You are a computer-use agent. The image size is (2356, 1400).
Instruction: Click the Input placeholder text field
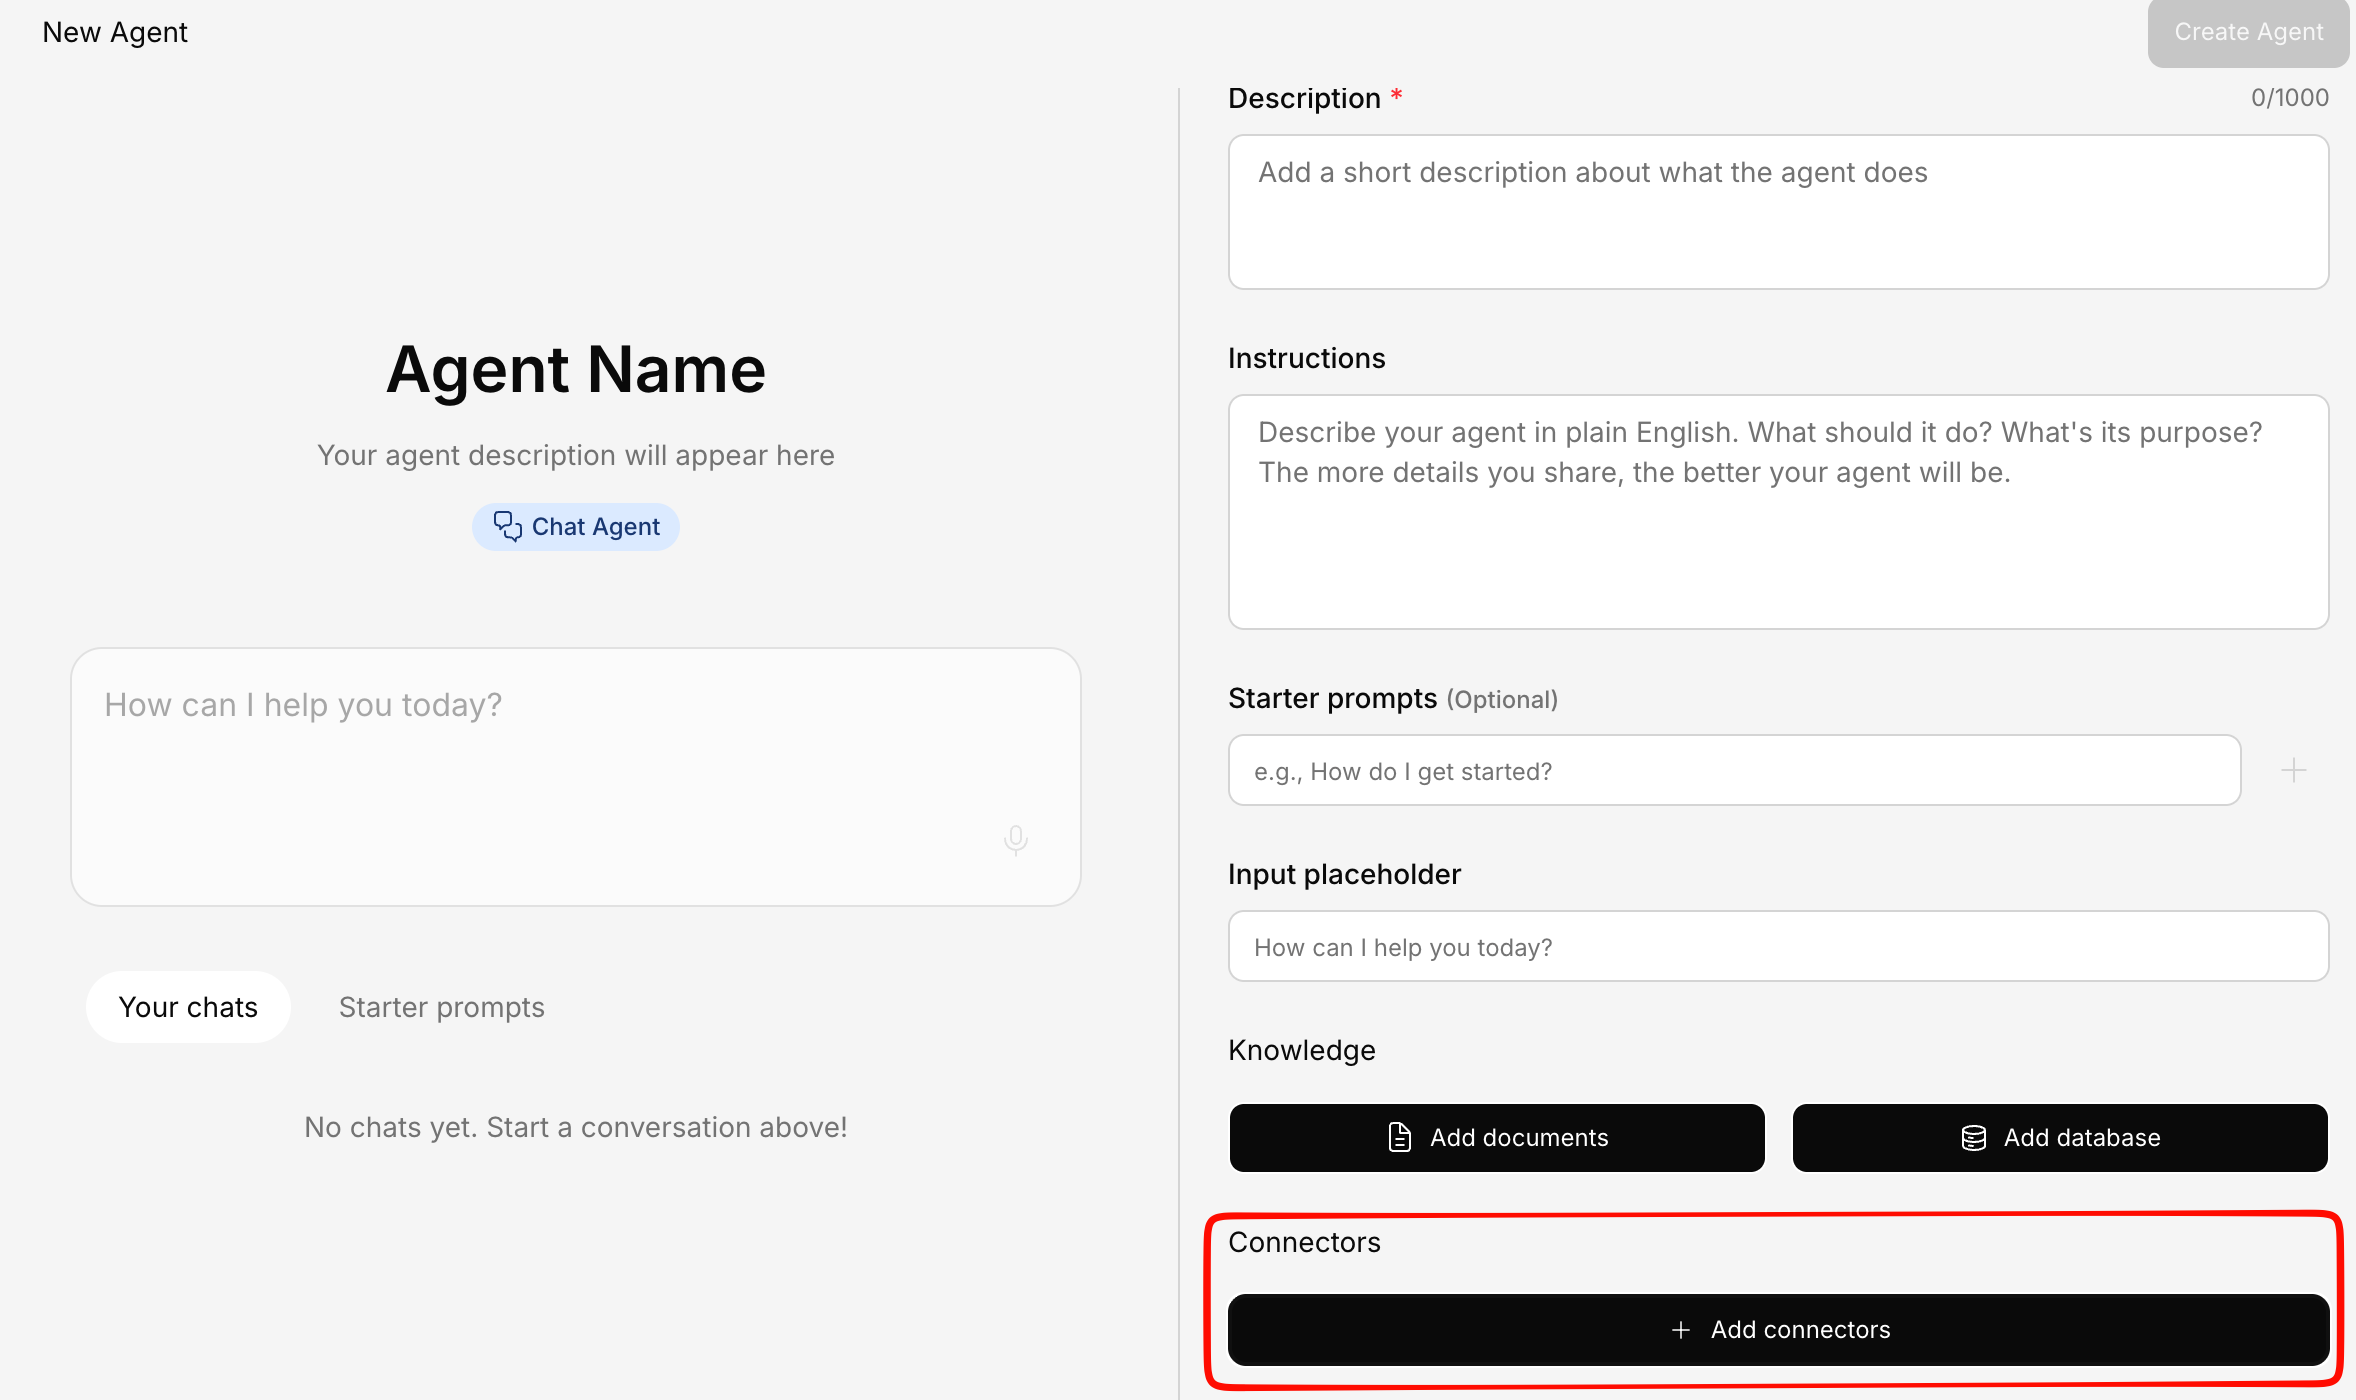[x=1778, y=946]
